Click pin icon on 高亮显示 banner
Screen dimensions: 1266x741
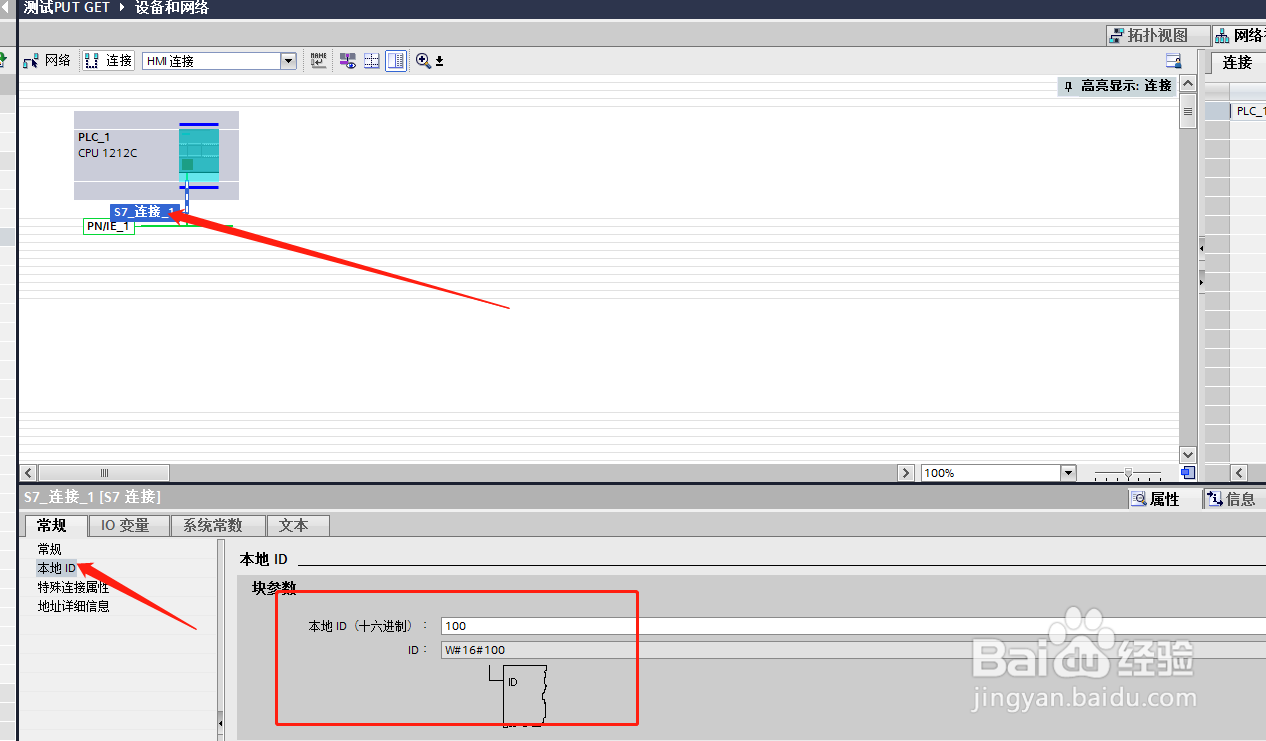click(x=1068, y=86)
